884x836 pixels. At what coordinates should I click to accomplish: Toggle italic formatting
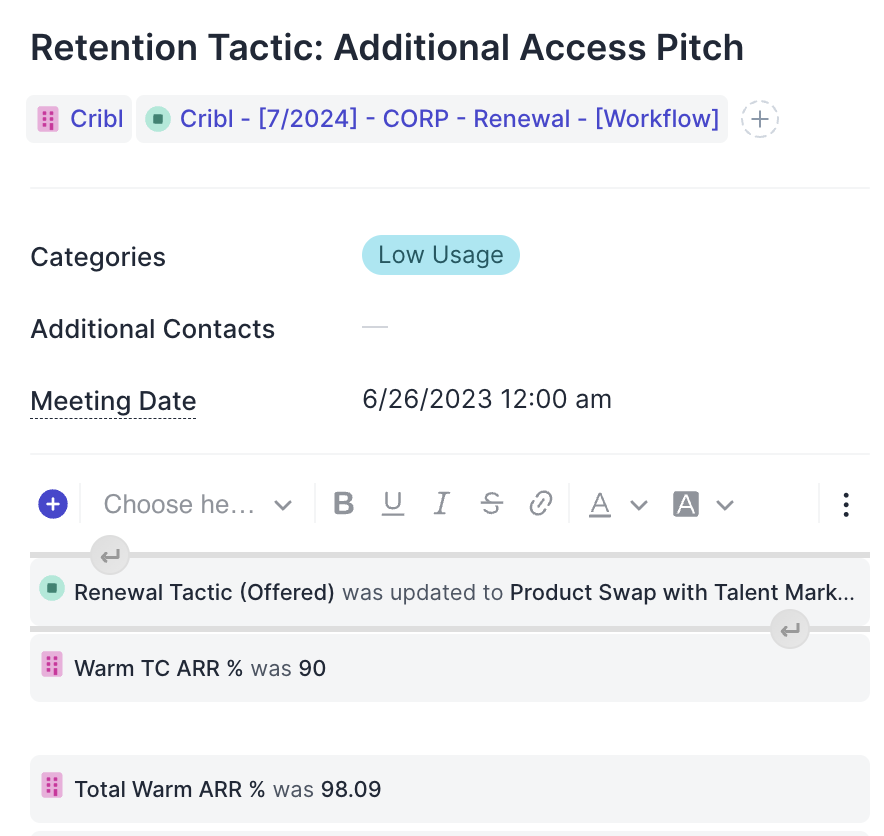[442, 504]
